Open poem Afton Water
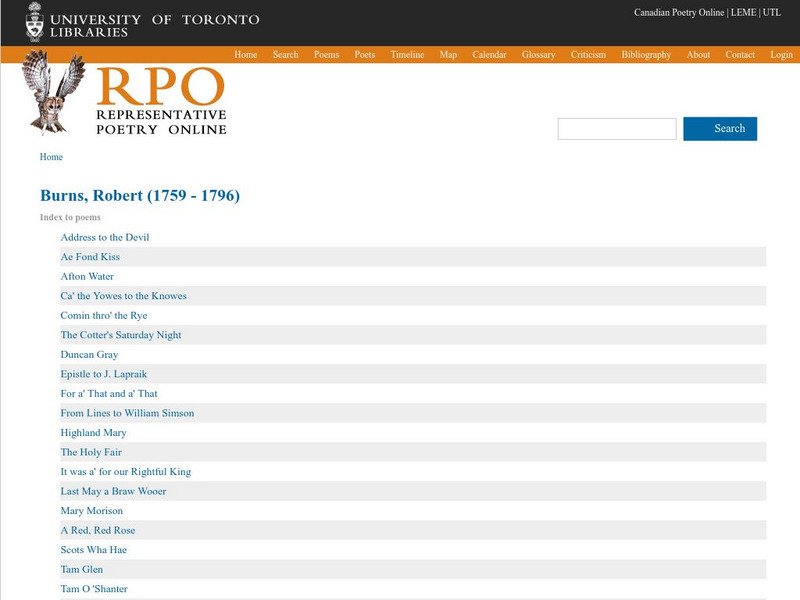The height and width of the screenshot is (600, 800). (x=87, y=276)
